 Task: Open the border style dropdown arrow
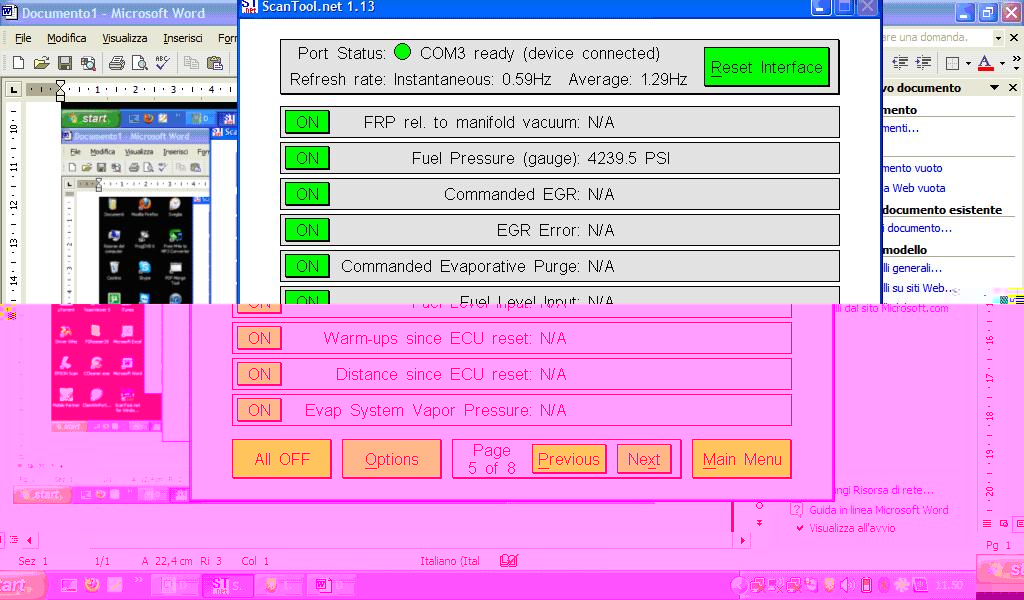point(968,63)
